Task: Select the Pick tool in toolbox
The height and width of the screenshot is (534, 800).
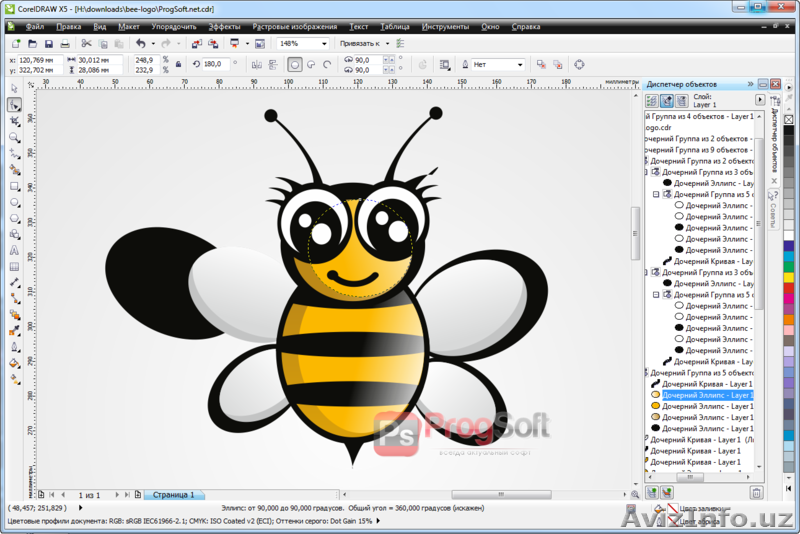Action: [x=14, y=88]
